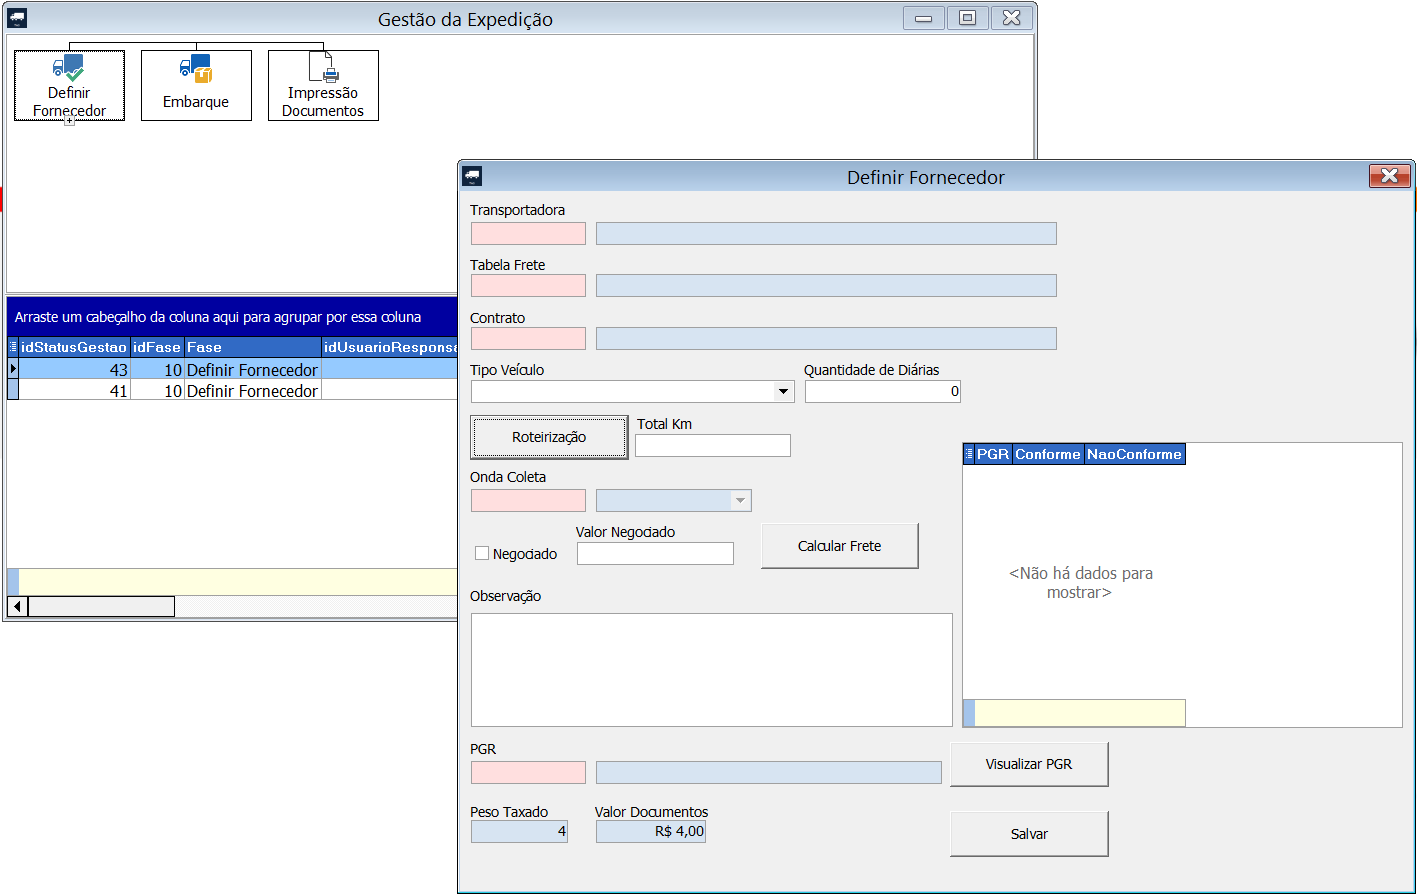Select the cell with value 43
This screenshot has width=1417, height=895.
coord(75,369)
